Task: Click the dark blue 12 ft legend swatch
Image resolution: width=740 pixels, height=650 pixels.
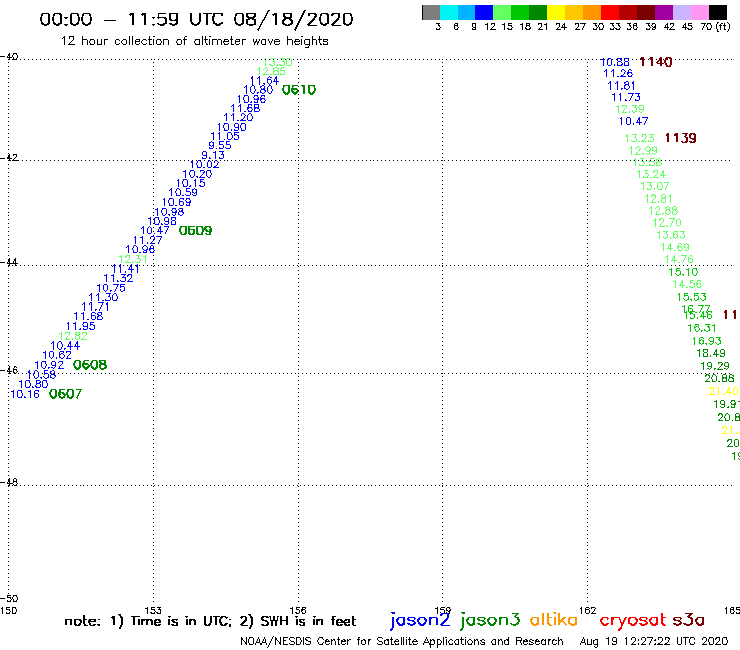Action: click(484, 12)
